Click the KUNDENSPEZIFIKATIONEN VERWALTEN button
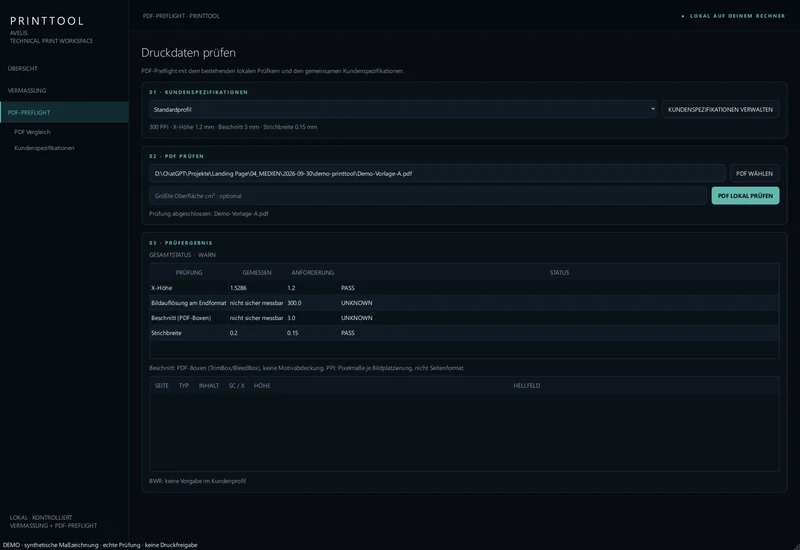Image resolution: width=800 pixels, height=550 pixels. tap(720, 109)
